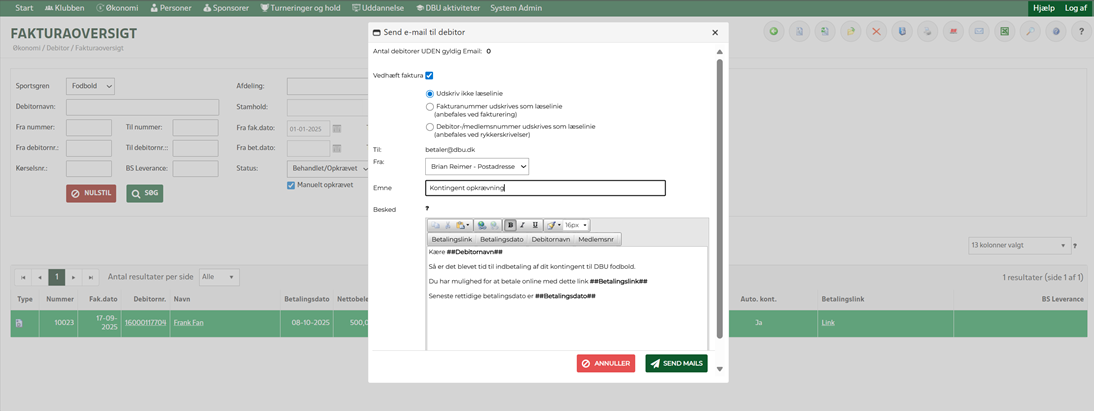Click the red X delete icon in toolbar
The width and height of the screenshot is (1094, 411).
pos(876,32)
